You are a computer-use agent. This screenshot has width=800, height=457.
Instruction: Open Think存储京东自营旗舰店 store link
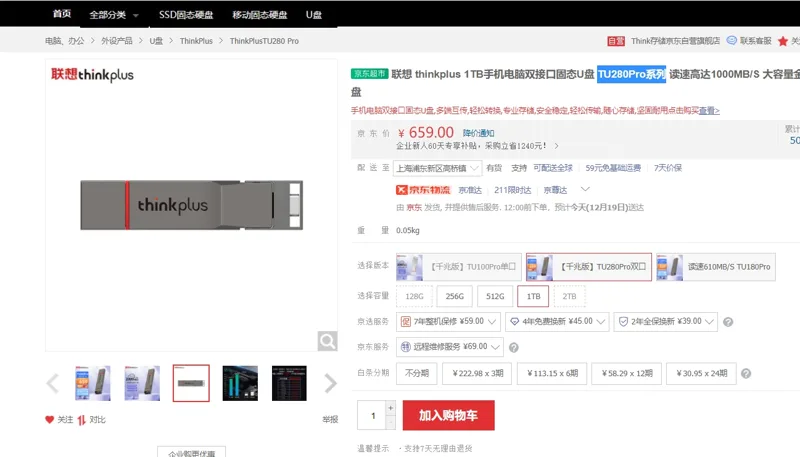[676, 41]
